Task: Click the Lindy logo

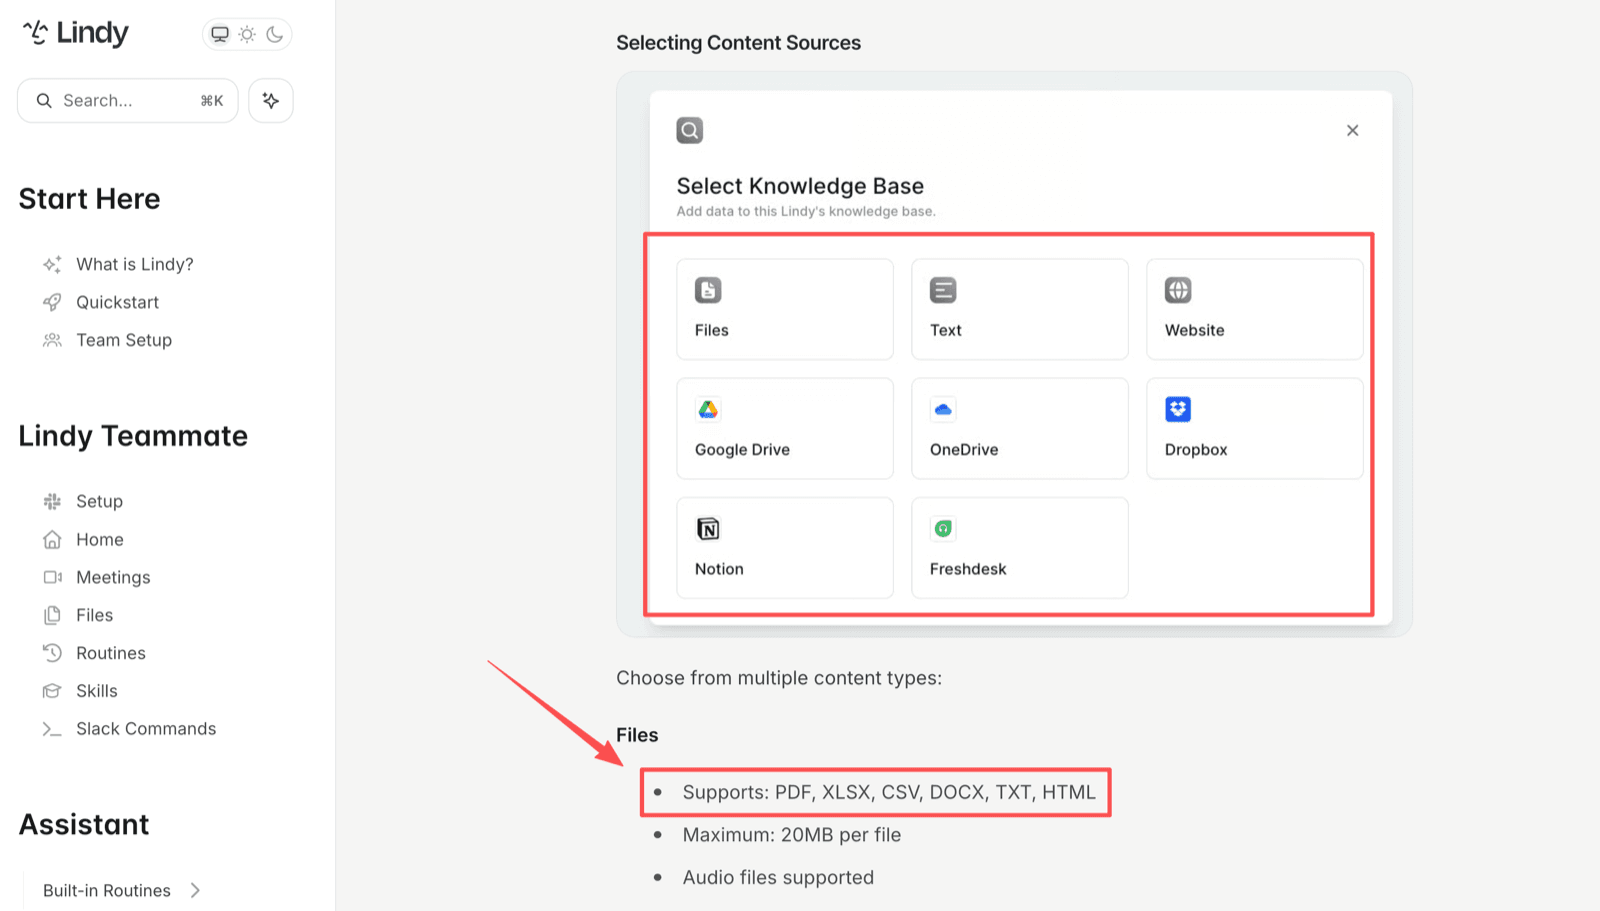Action: coord(76,33)
